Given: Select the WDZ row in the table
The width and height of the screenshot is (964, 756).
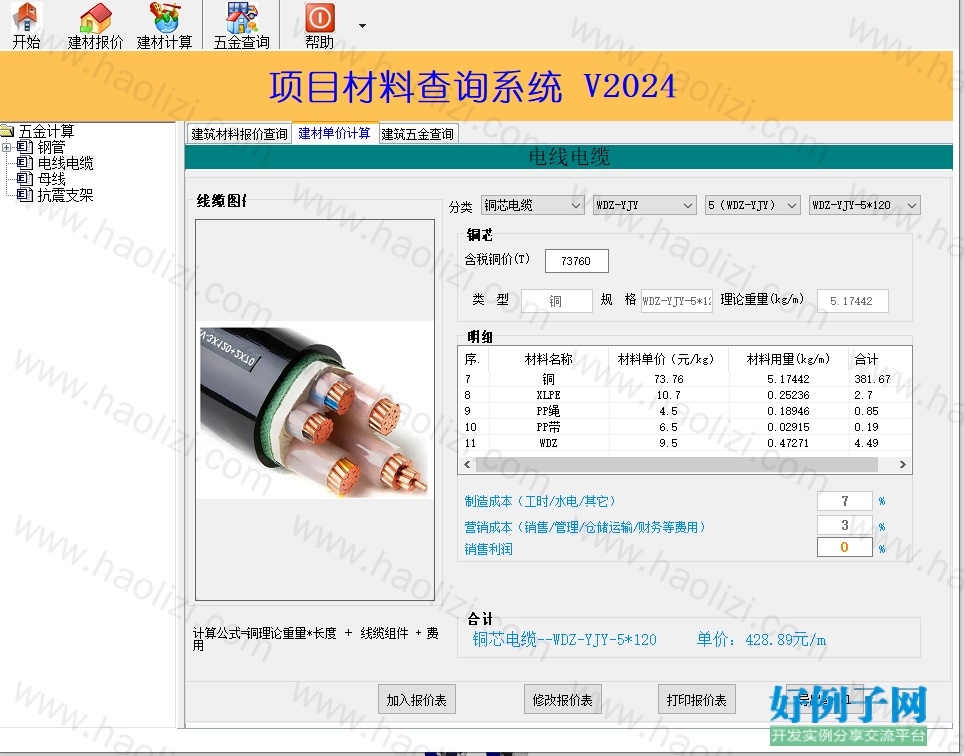Looking at the screenshot, I should [684, 443].
